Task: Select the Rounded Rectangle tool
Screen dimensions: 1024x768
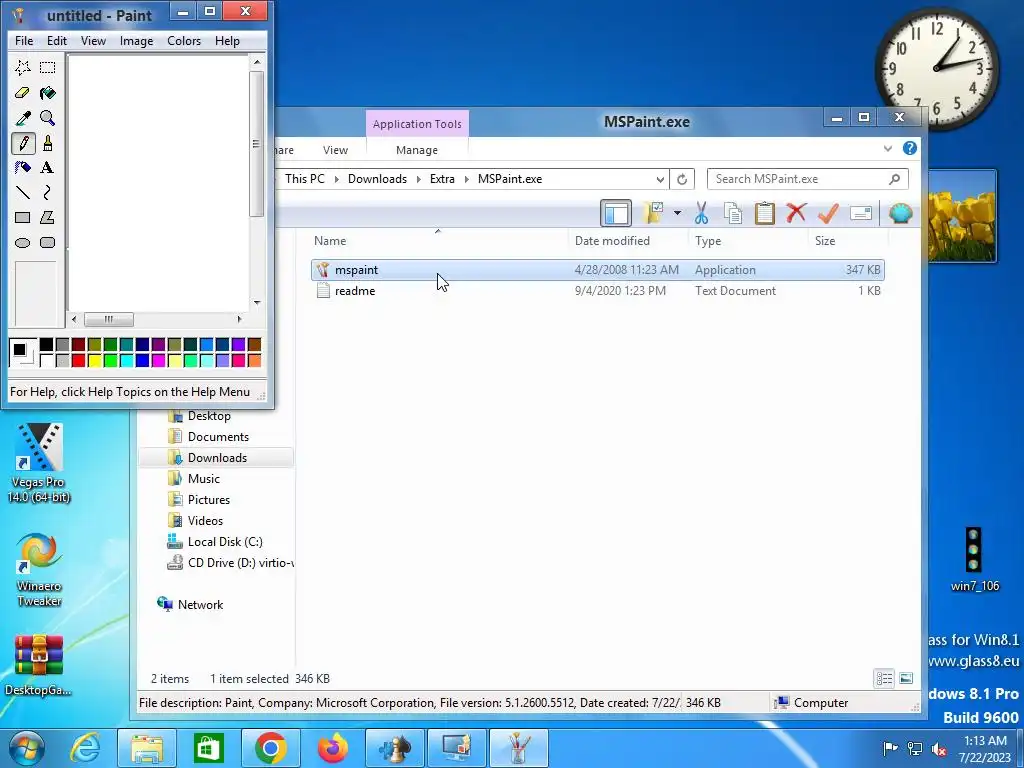Action: 48,243
